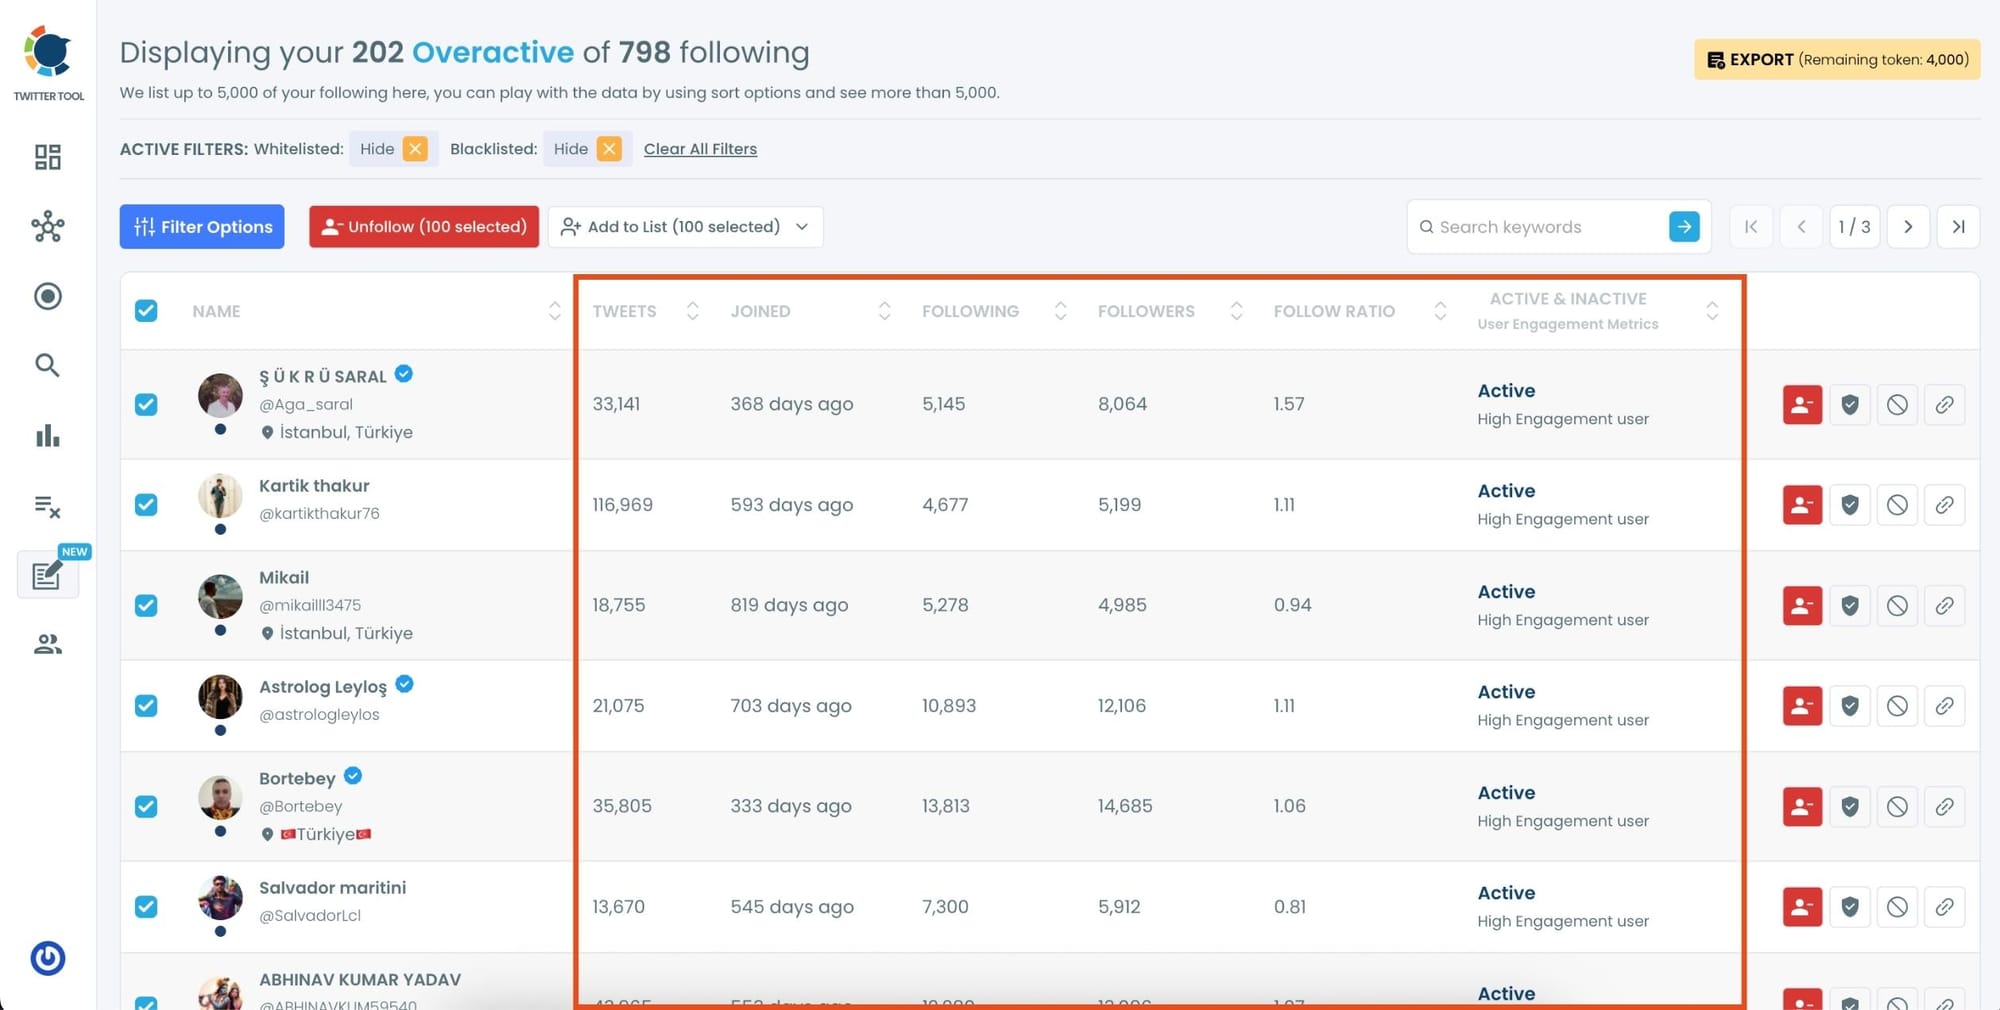Open the analytics bar-chart sidebar panel
The image size is (2000, 1010).
tap(47, 436)
